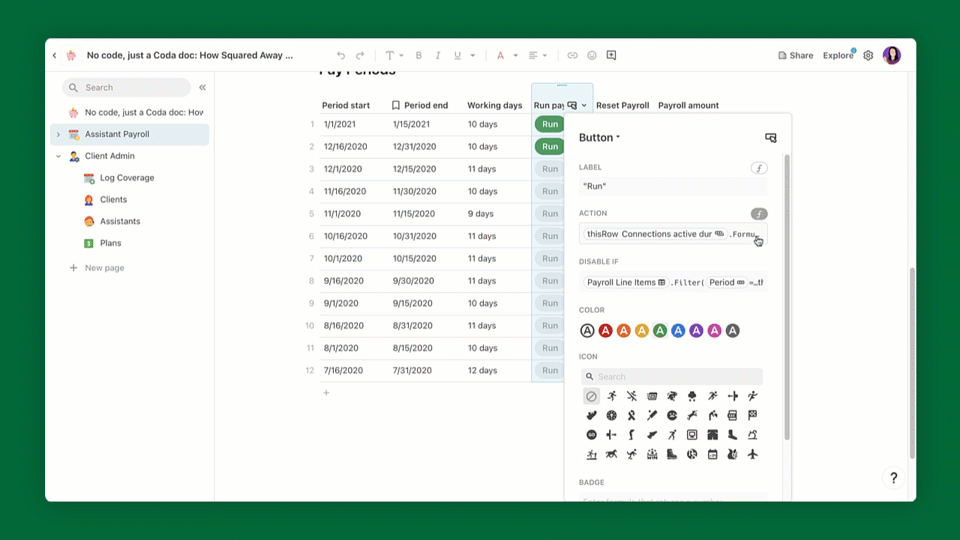Pick the boot icon in last row
This screenshot has width=960, height=540.
point(672,454)
